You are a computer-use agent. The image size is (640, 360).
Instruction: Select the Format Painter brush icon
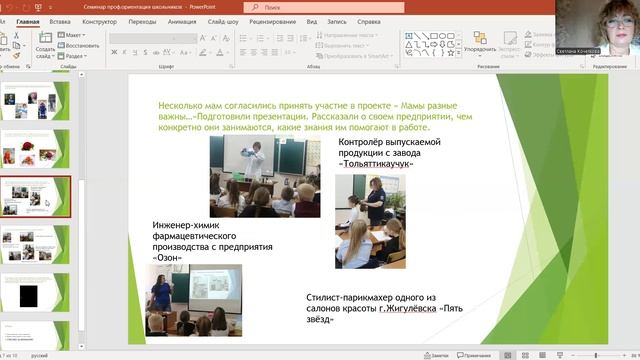[x=16, y=55]
